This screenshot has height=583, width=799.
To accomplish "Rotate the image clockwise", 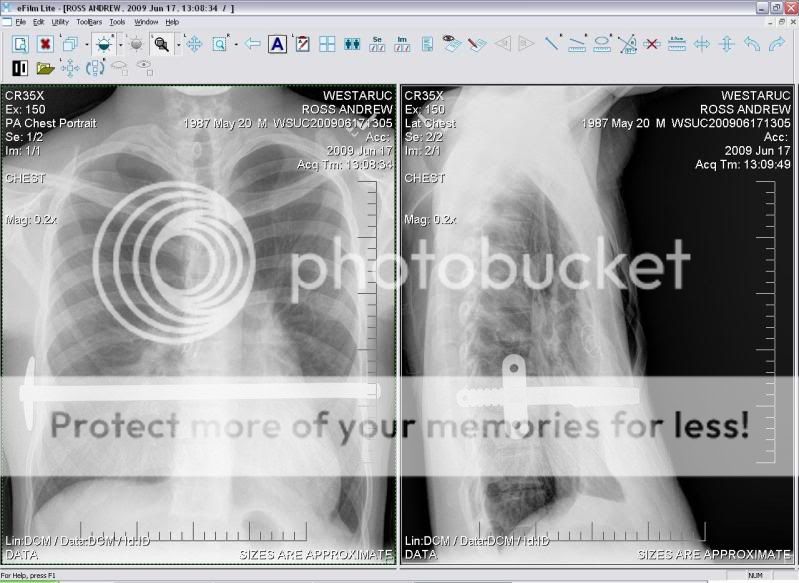I will pyautogui.click(x=777, y=44).
